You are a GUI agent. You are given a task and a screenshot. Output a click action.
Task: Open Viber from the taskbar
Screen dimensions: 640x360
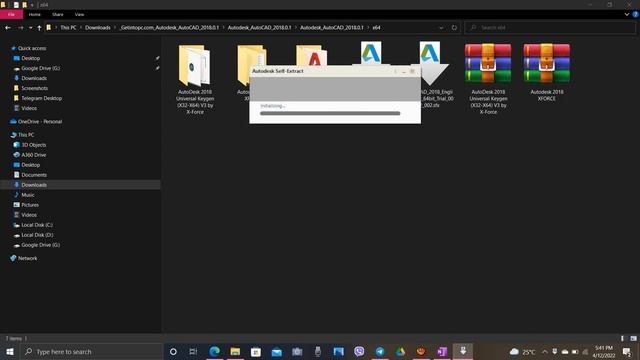point(359,351)
